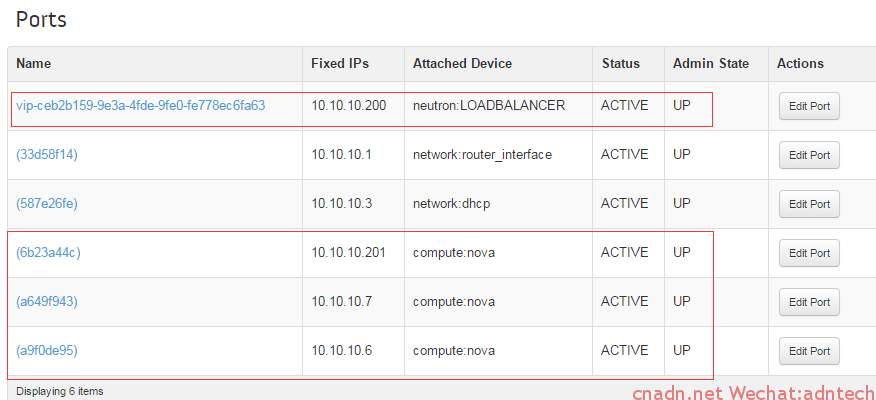Click the Admin State column header
Image resolution: width=876 pixels, height=400 pixels.
[711, 64]
